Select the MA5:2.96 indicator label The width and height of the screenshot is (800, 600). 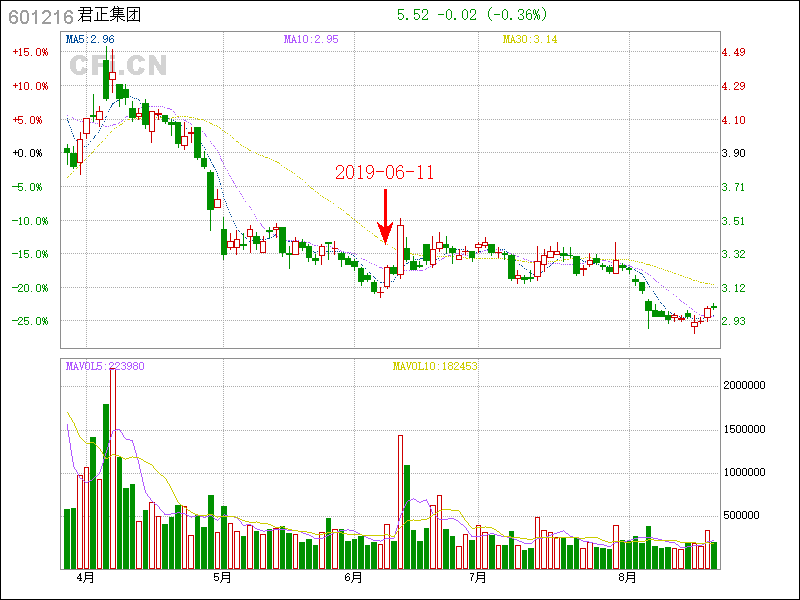point(90,39)
